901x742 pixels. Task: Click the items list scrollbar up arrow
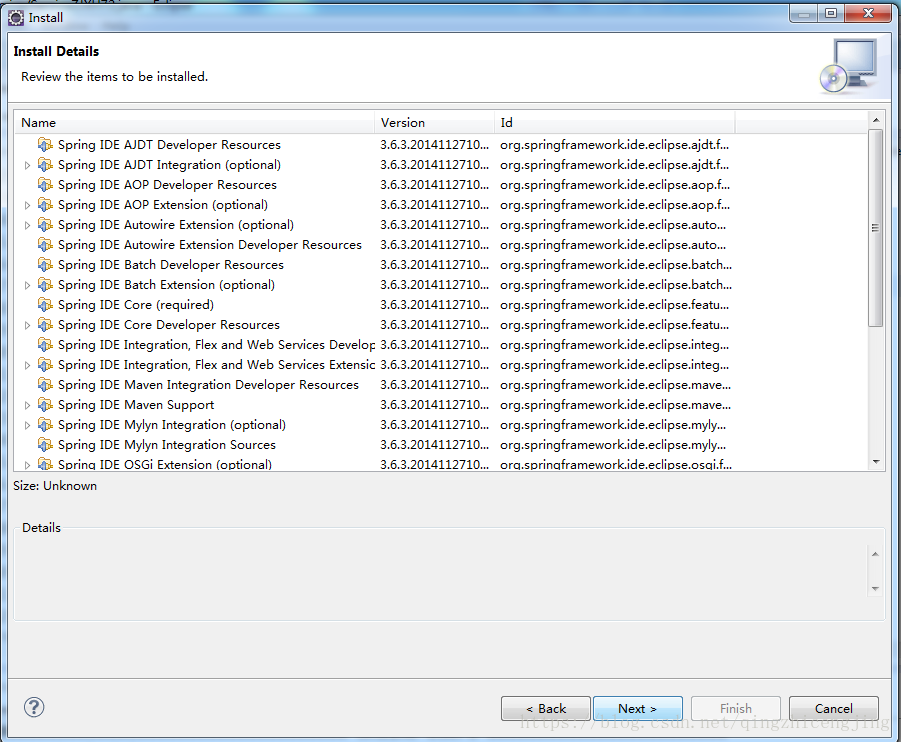pos(876,120)
